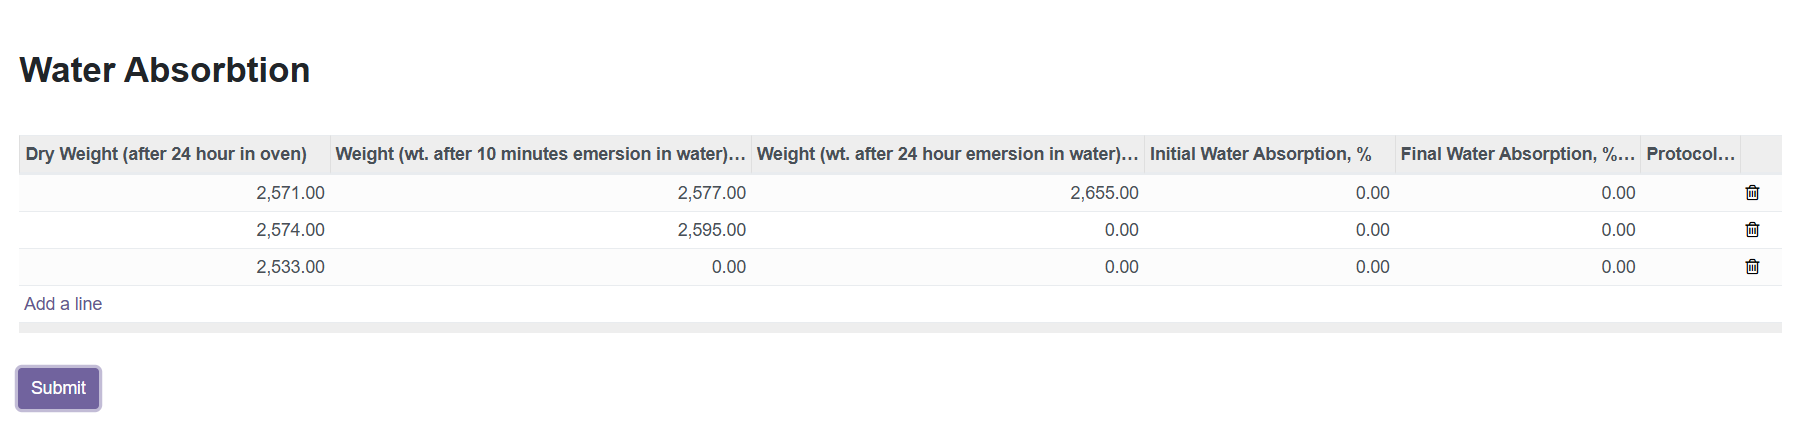The width and height of the screenshot is (1807, 434).
Task: Click the Submit button
Action: [x=58, y=388]
